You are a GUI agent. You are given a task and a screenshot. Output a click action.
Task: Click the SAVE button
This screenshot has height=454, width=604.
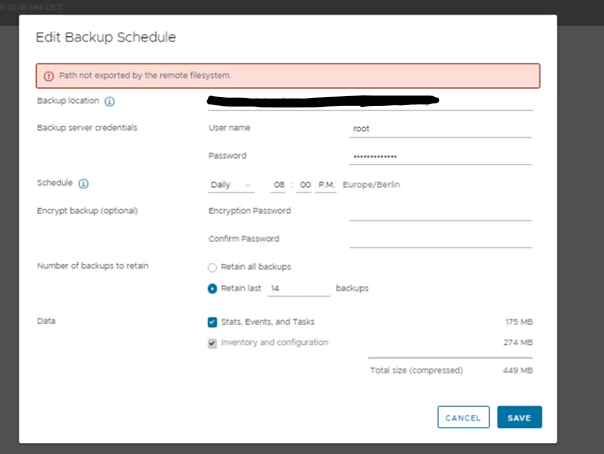click(519, 417)
